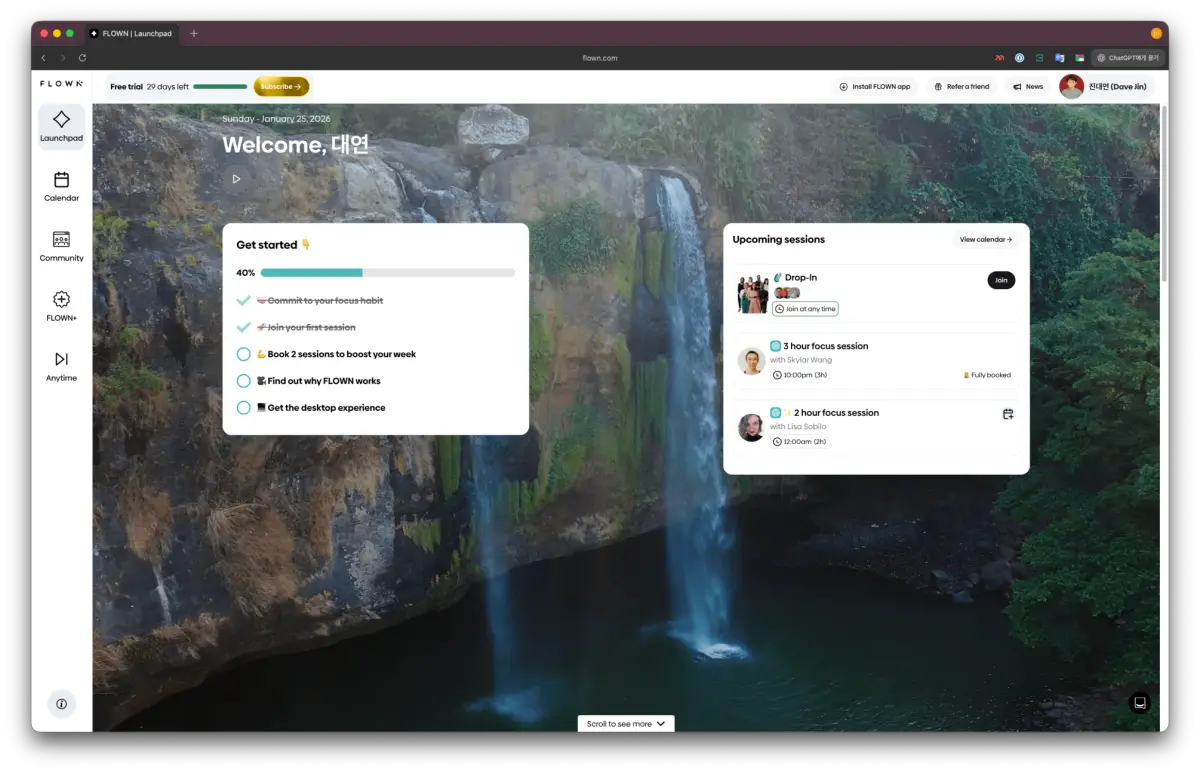
Task: Click the Drop-In group thumbnail
Action: tap(753, 294)
